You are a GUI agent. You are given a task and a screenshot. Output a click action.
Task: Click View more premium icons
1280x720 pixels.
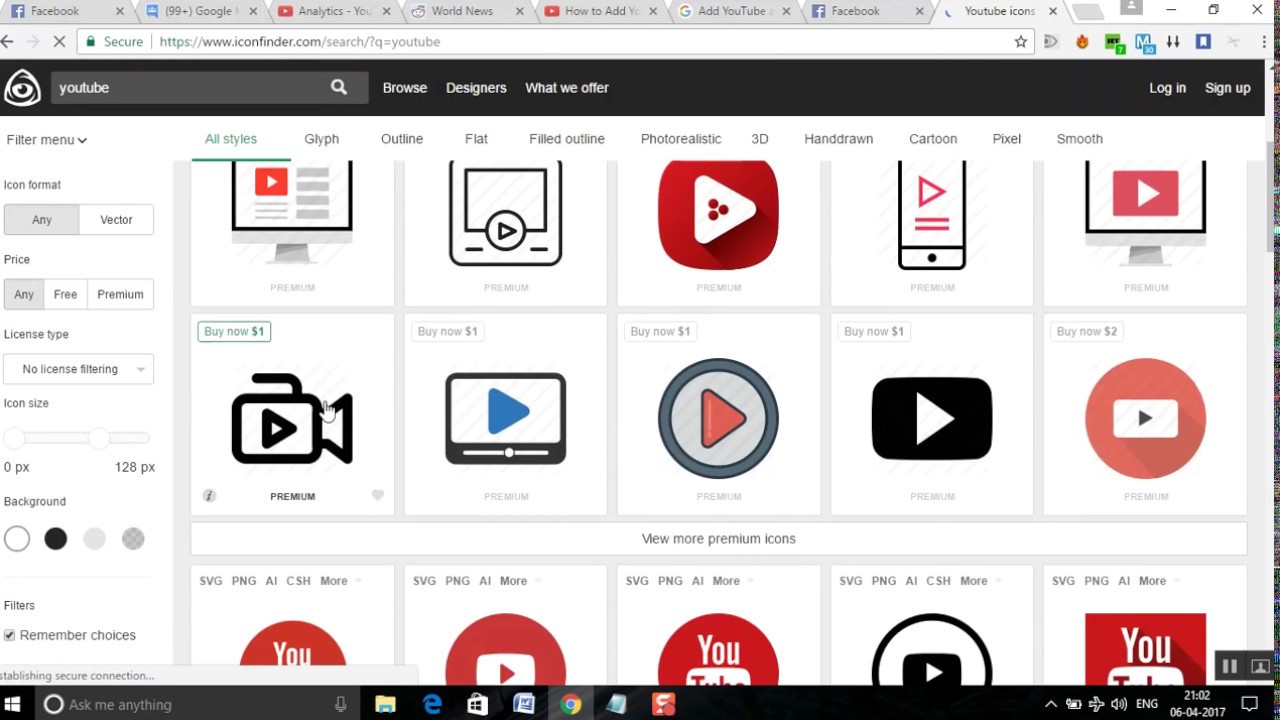click(x=718, y=538)
